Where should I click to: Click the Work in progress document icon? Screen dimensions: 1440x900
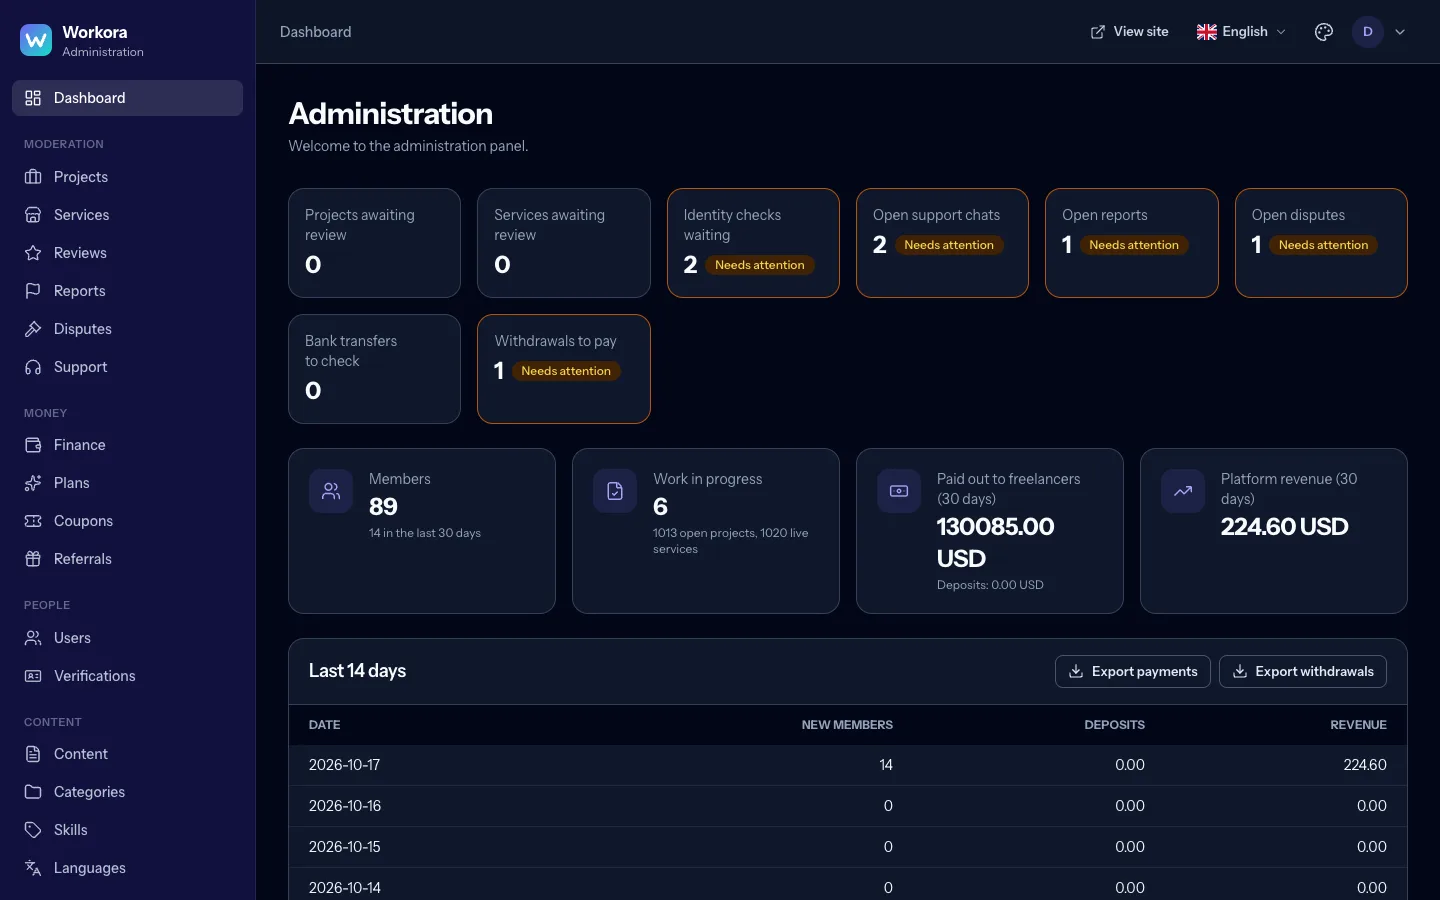click(x=615, y=491)
